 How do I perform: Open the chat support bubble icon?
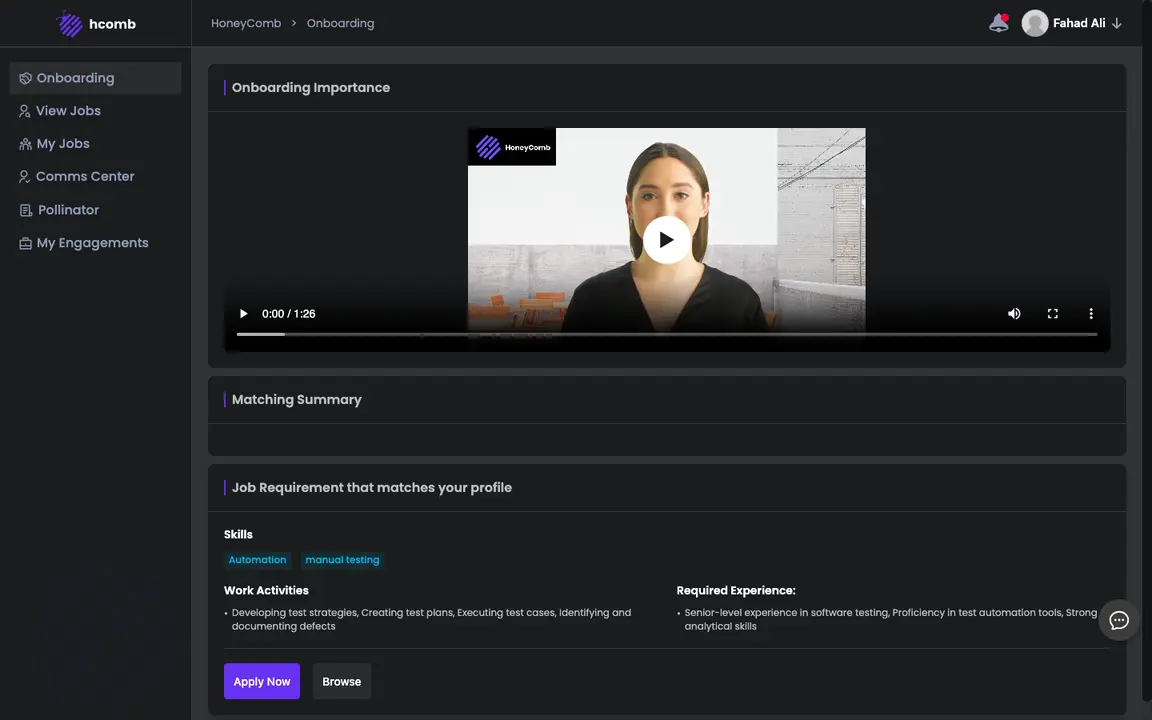click(1118, 620)
